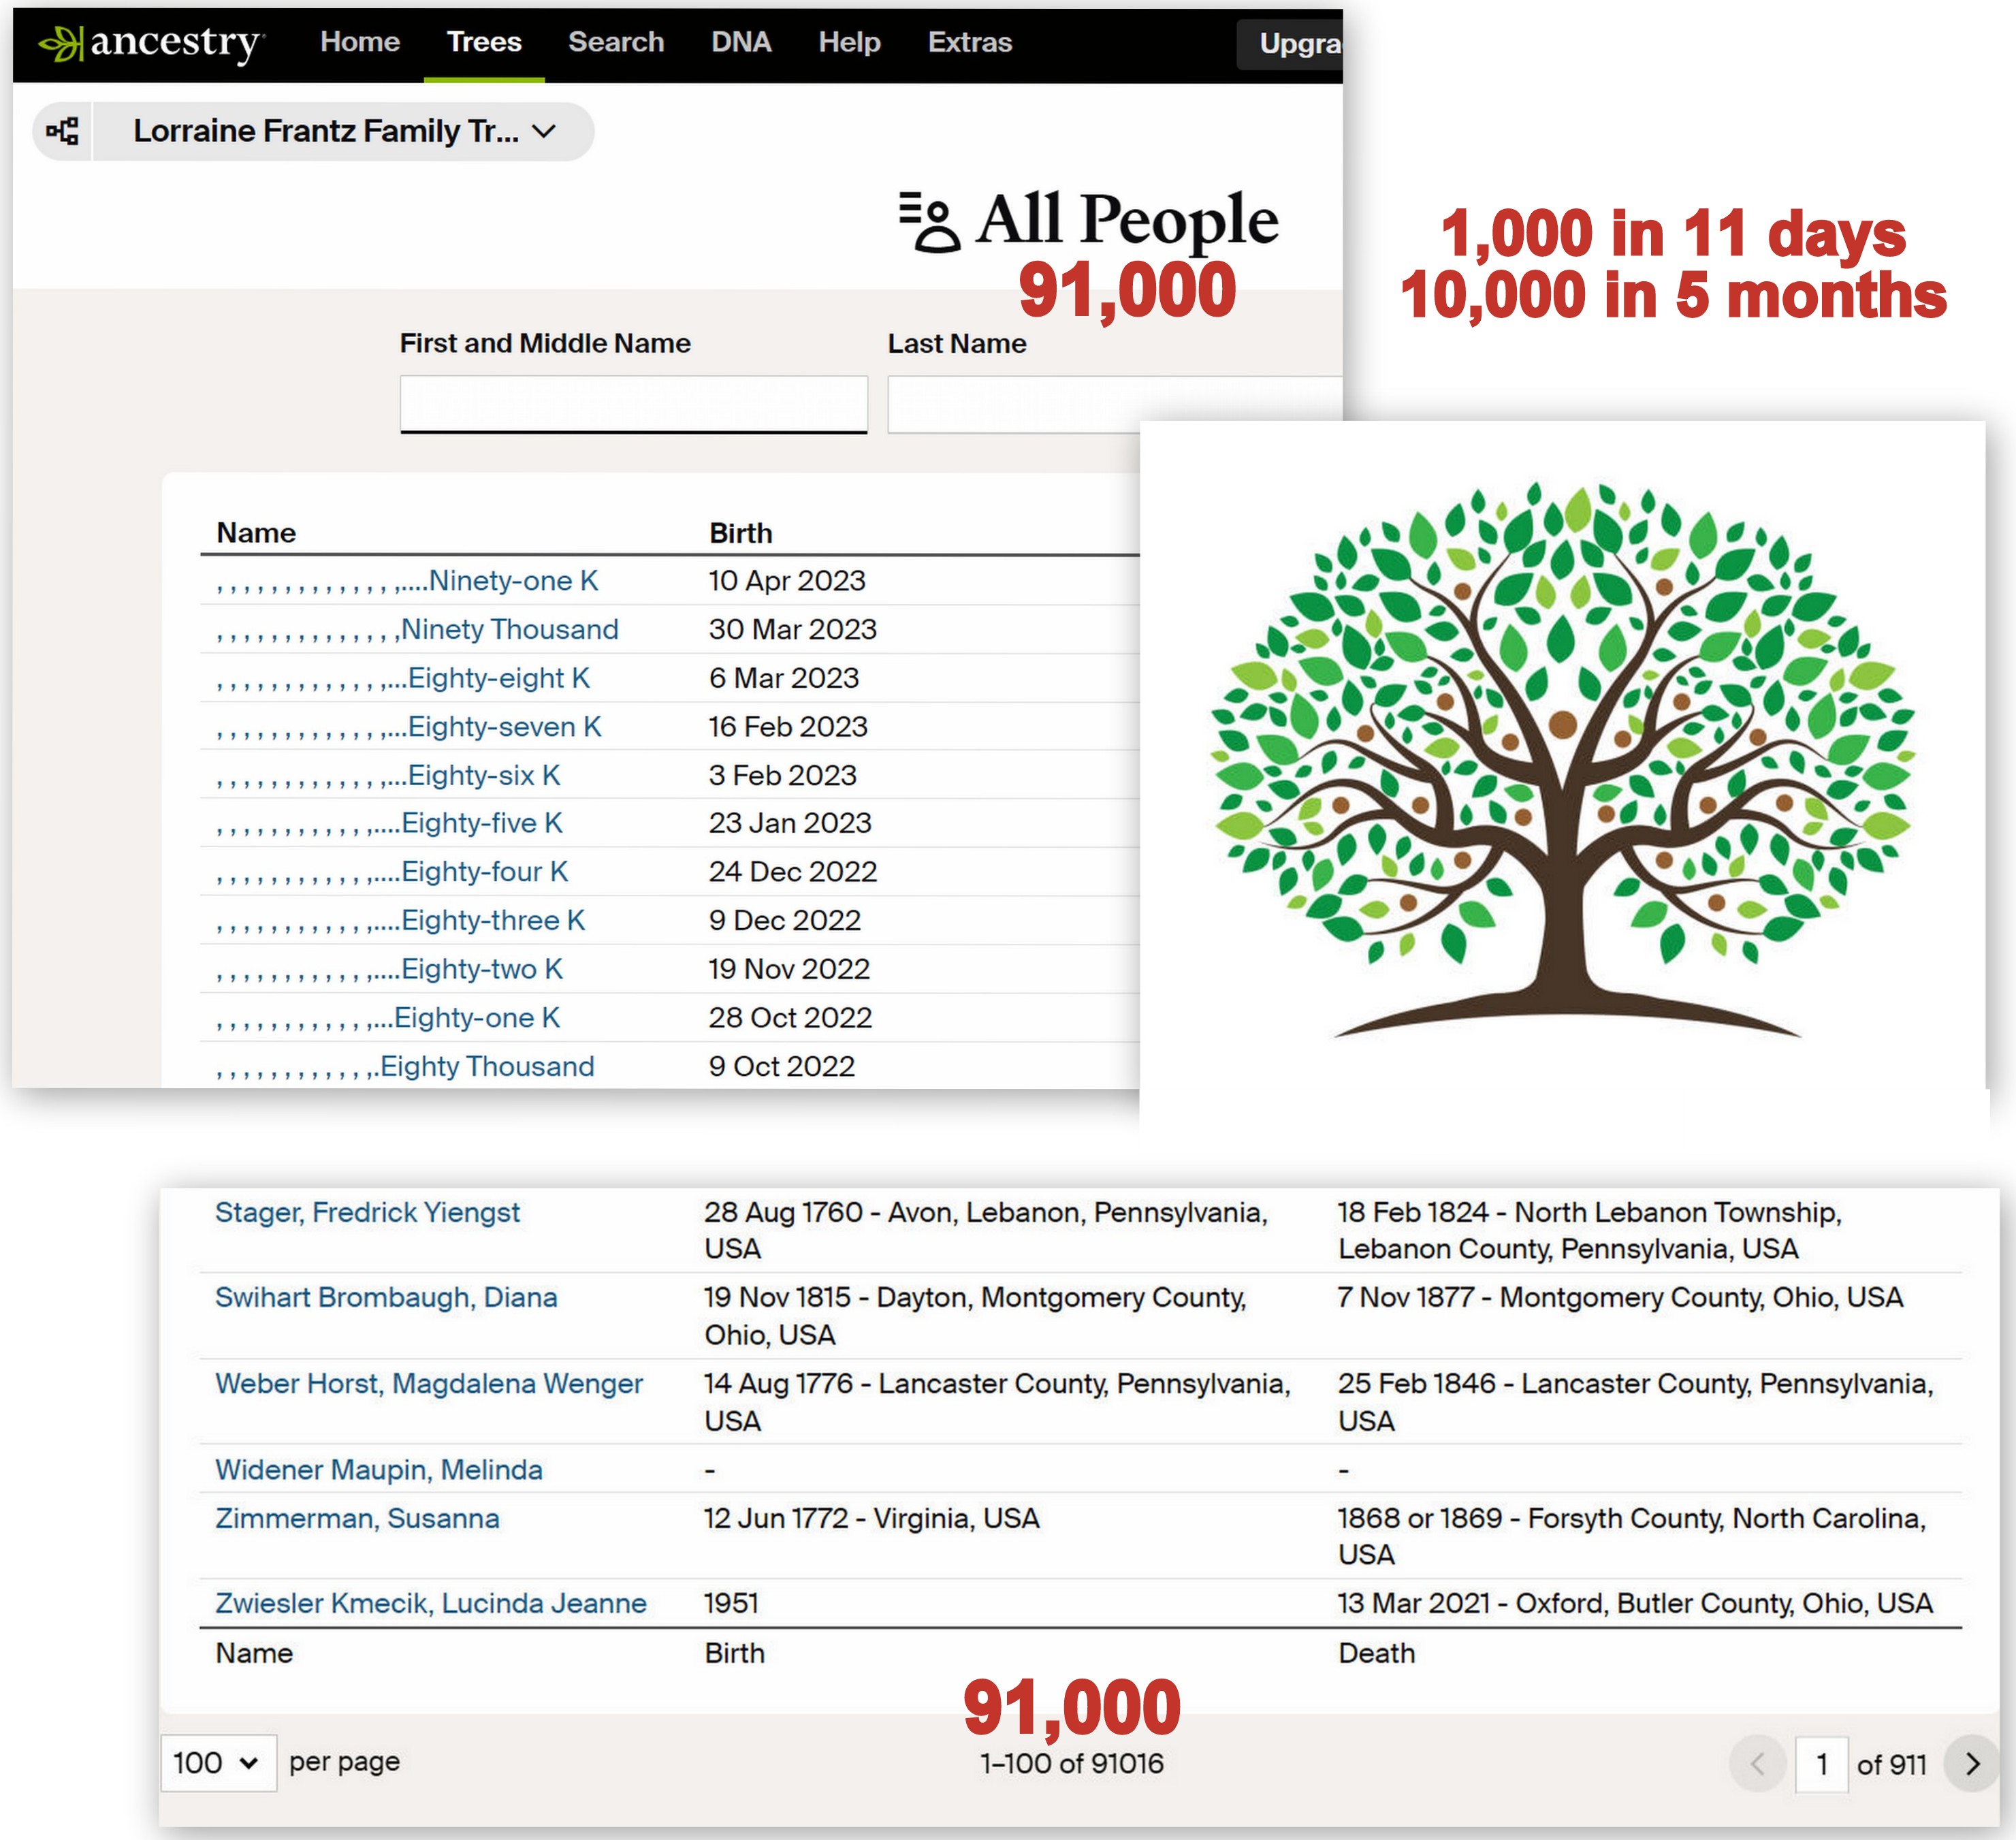Click the page number box
Viewport: 2016px width, 1840px height.
click(1821, 1764)
